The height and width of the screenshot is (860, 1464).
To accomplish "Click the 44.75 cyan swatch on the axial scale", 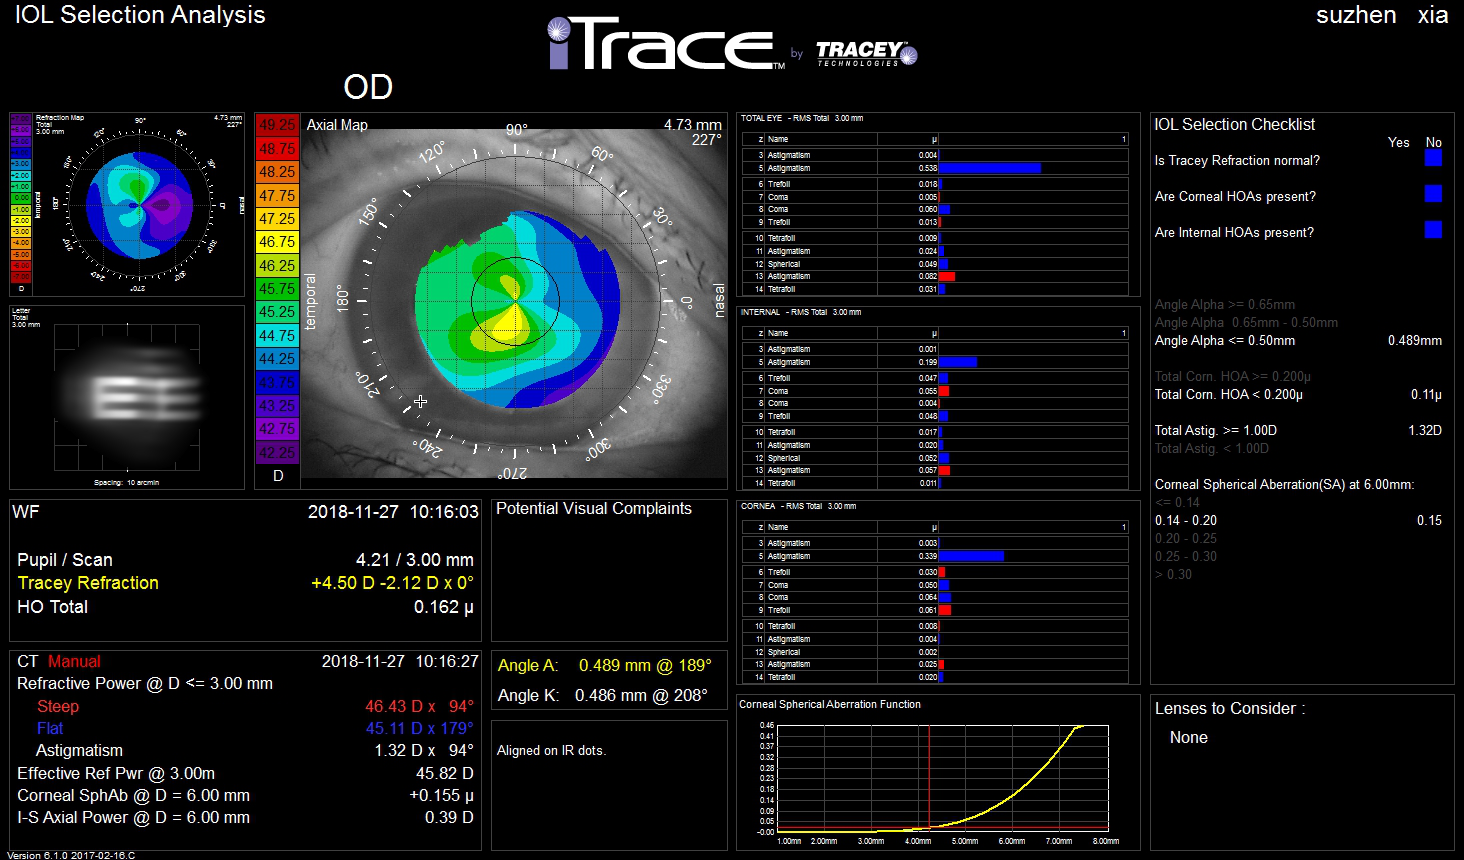I will 277,335.
